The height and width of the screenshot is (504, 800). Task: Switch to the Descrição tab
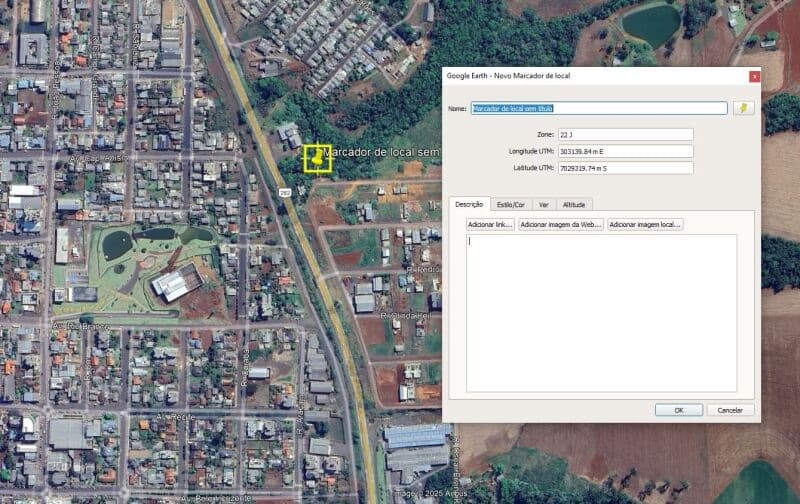[x=469, y=204]
